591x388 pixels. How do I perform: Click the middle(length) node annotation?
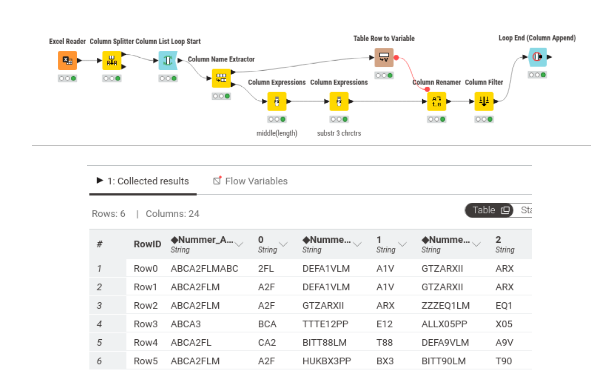[277, 133]
